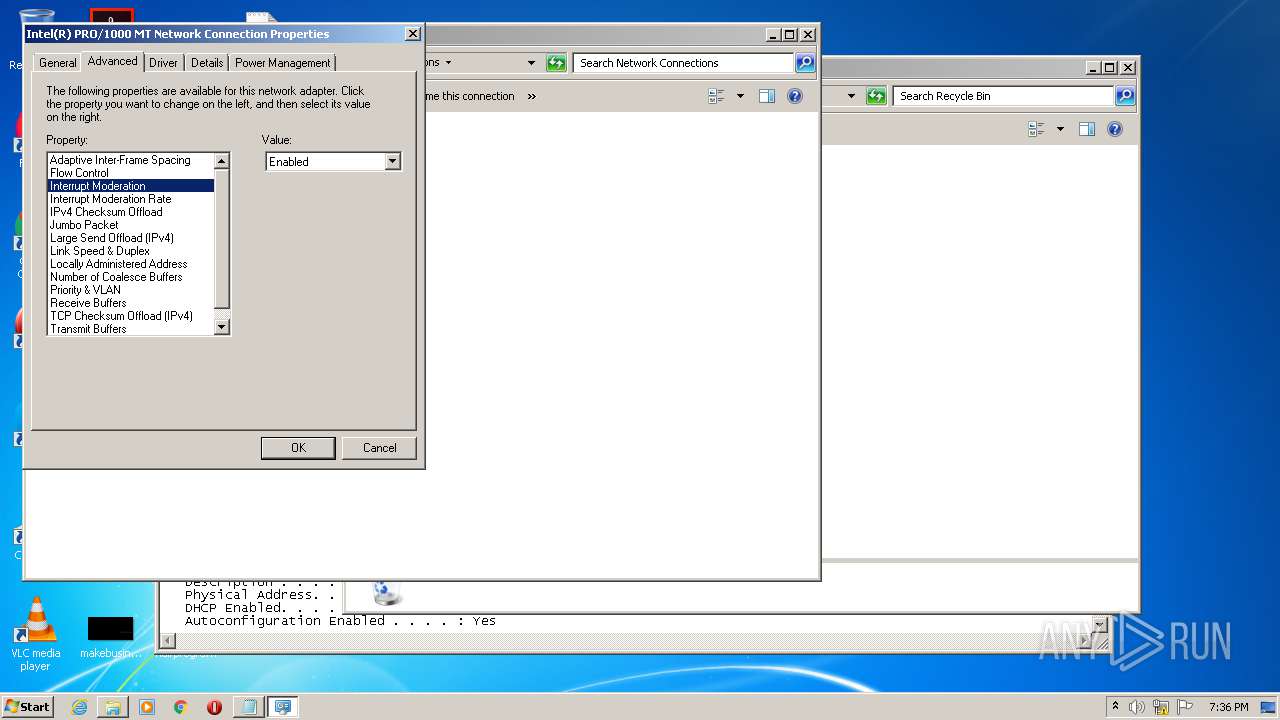
Task: Open the Driver tab
Action: click(163, 62)
